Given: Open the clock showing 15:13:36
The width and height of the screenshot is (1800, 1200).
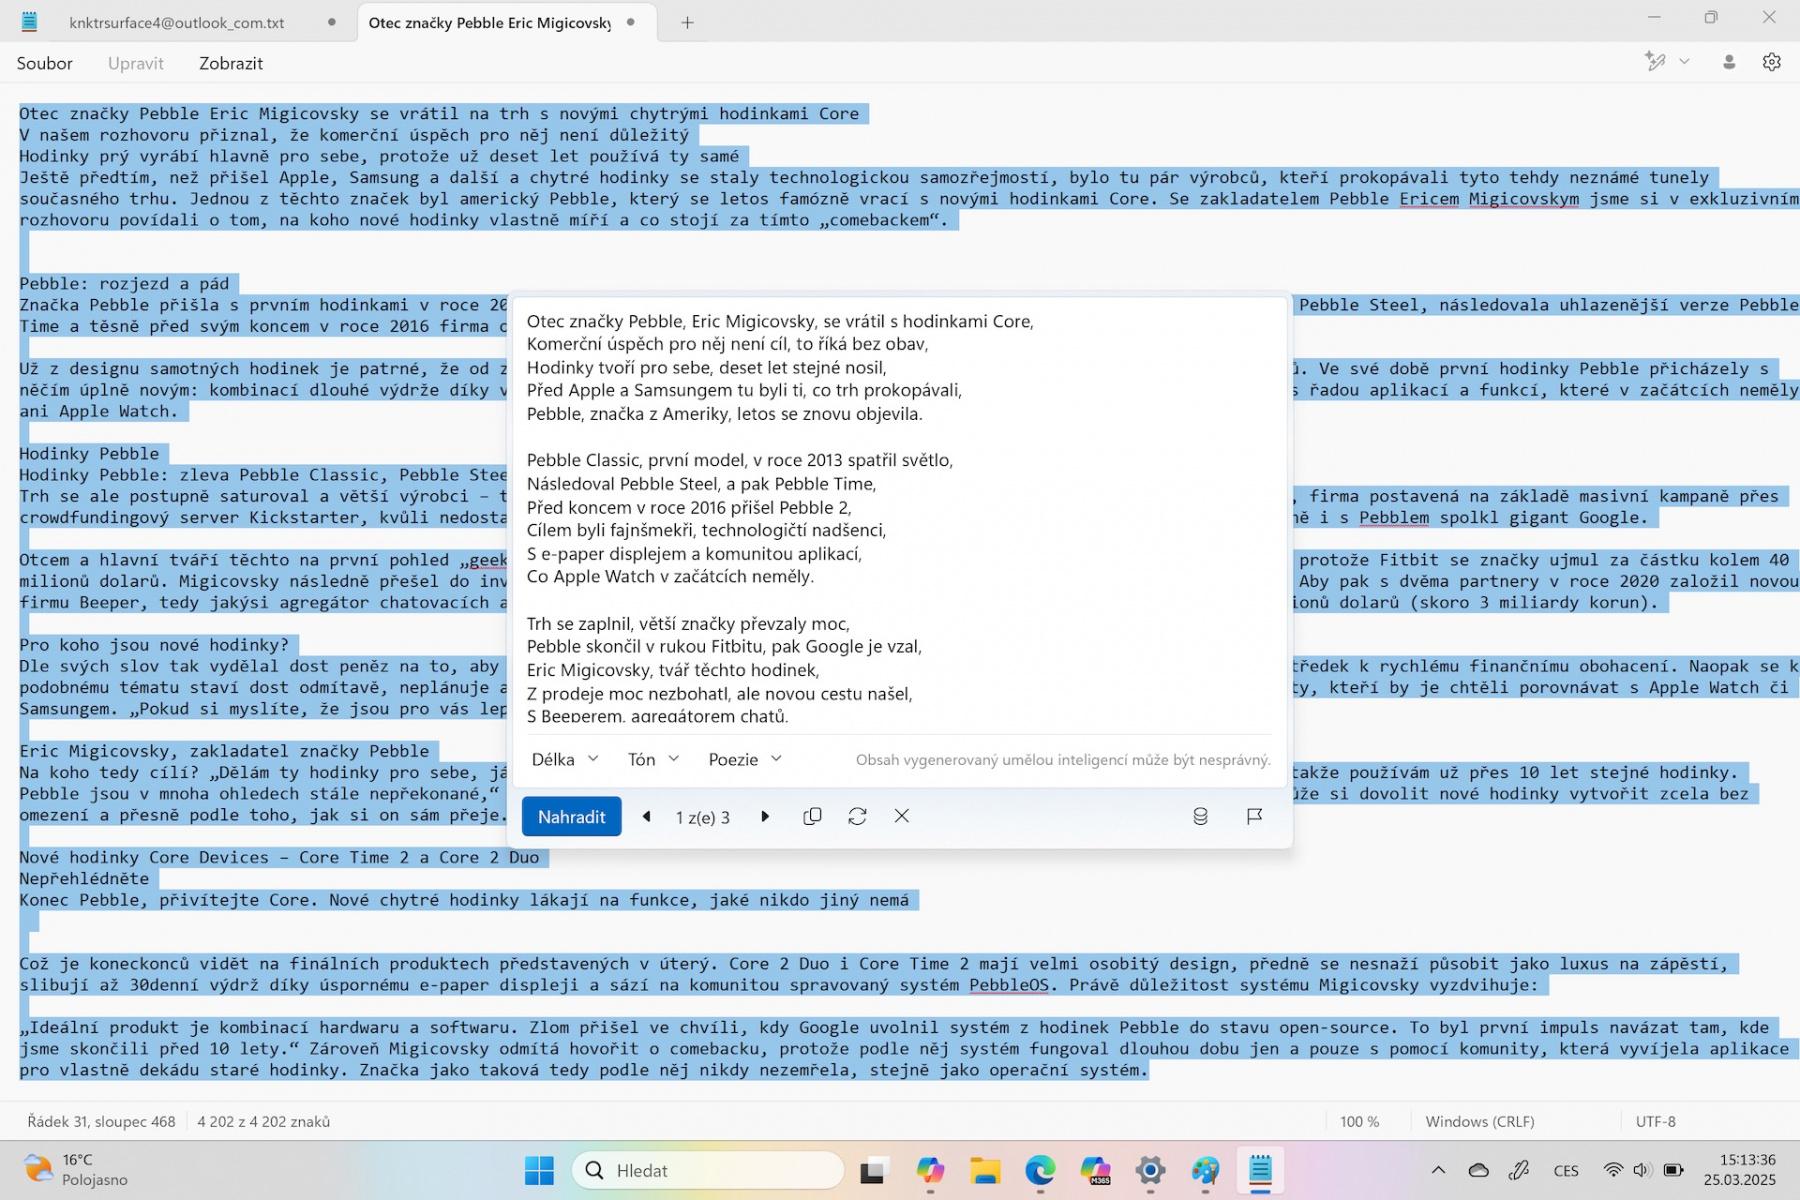Looking at the screenshot, I should (1740, 1170).
